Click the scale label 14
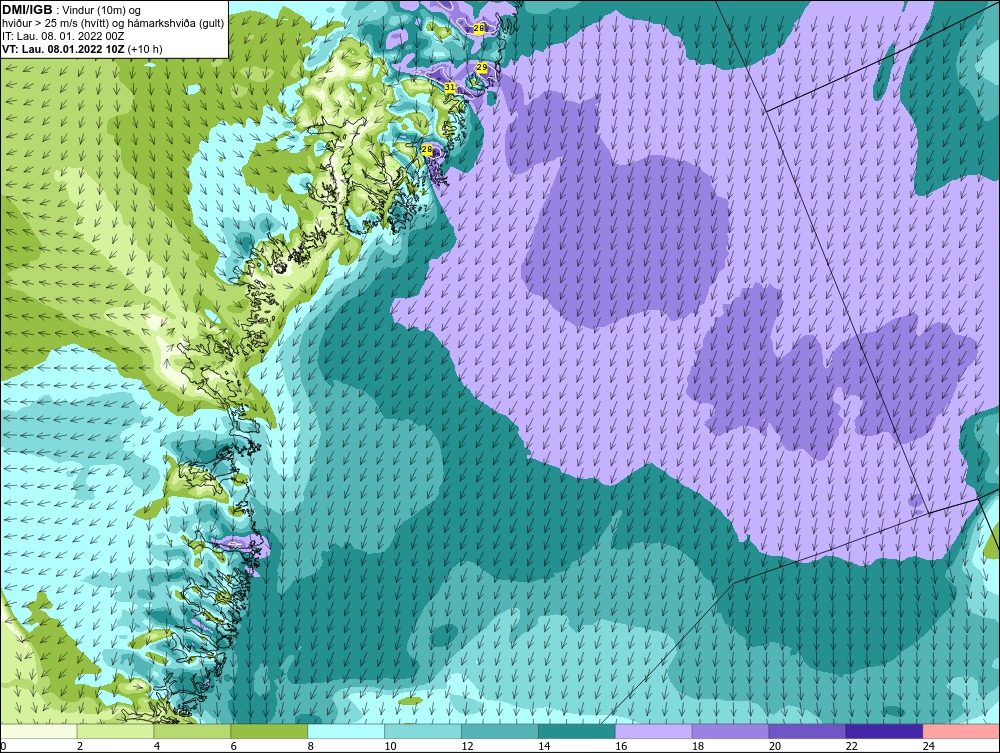 544,746
